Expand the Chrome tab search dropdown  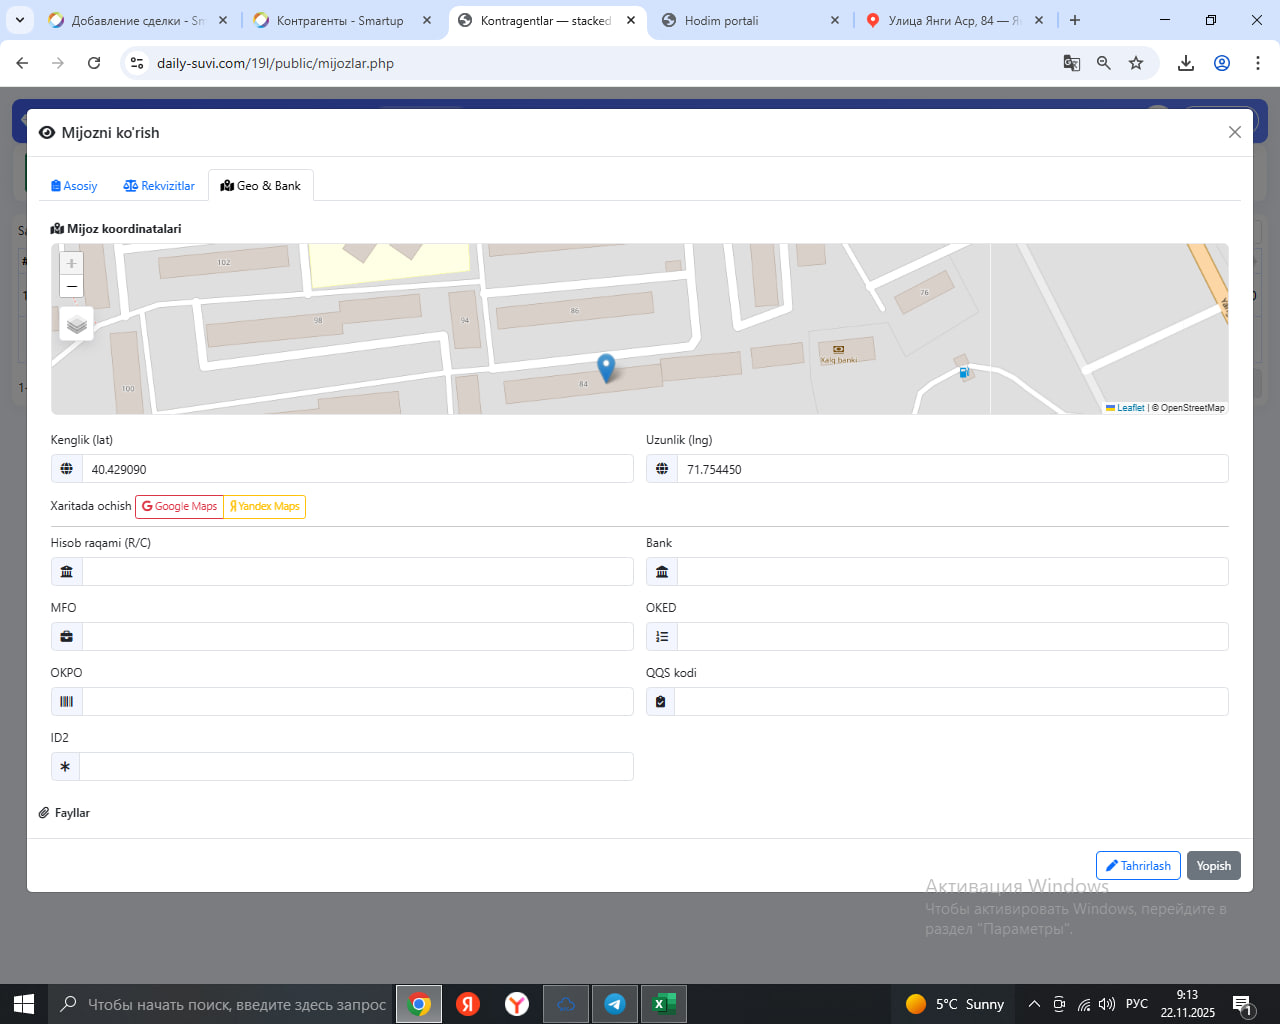click(19, 20)
